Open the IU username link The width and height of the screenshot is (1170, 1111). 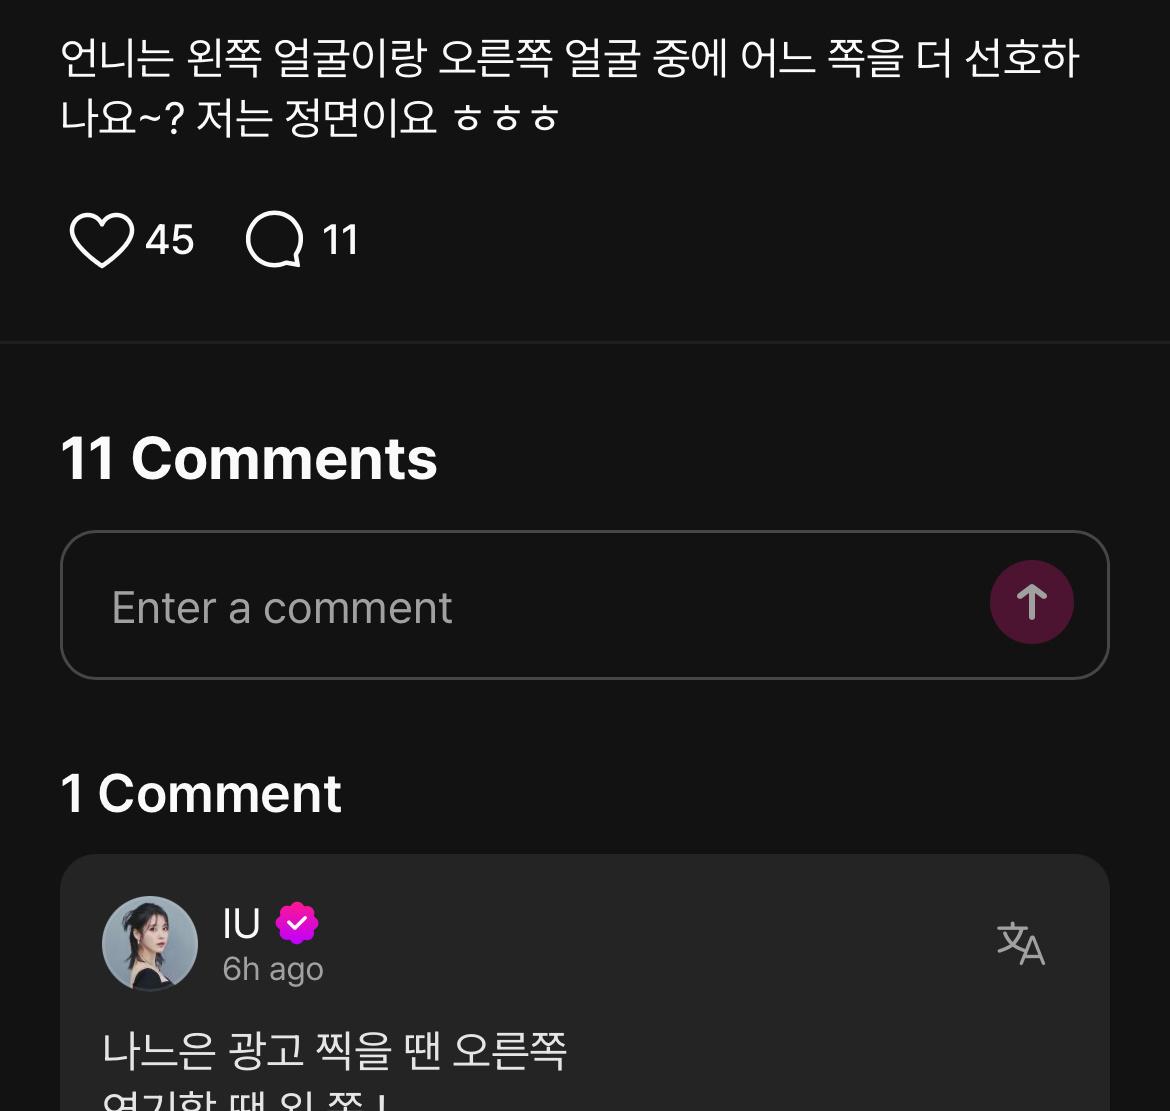[241, 923]
